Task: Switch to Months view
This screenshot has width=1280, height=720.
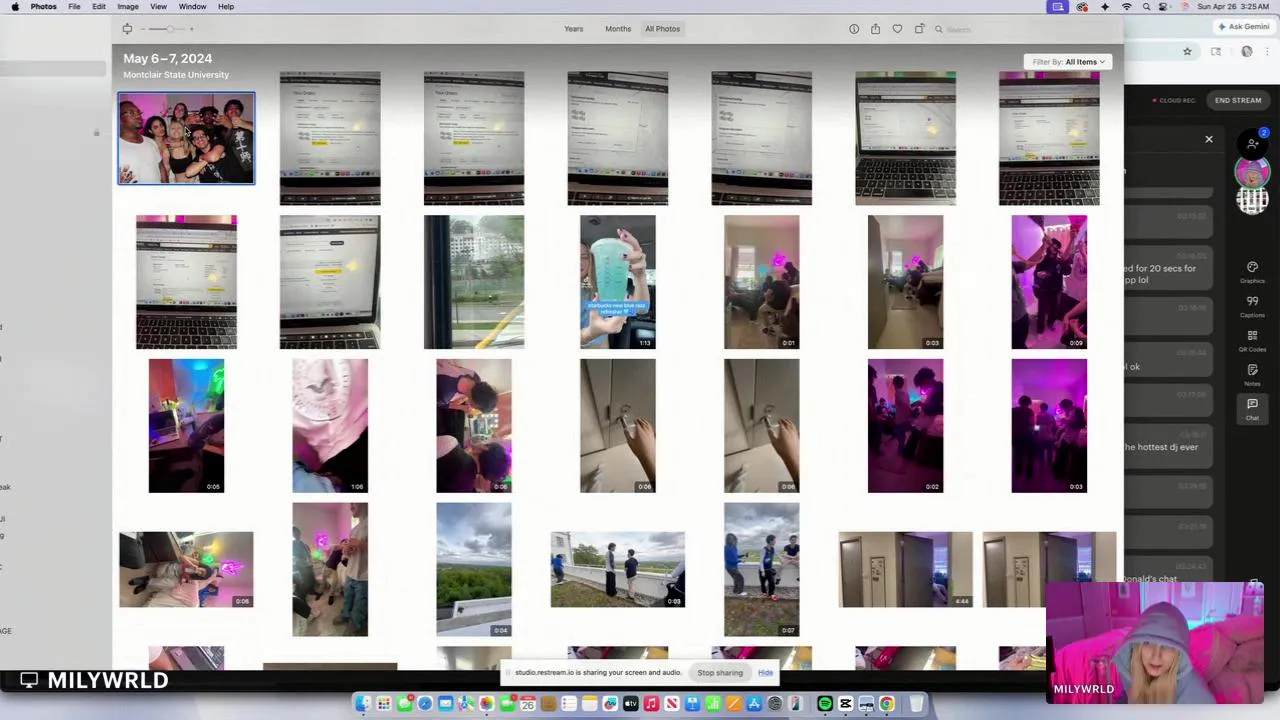Action: pos(618,29)
